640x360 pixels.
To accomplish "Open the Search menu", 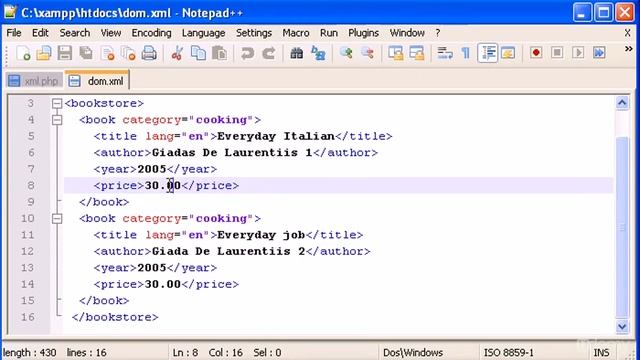I will coord(75,33).
